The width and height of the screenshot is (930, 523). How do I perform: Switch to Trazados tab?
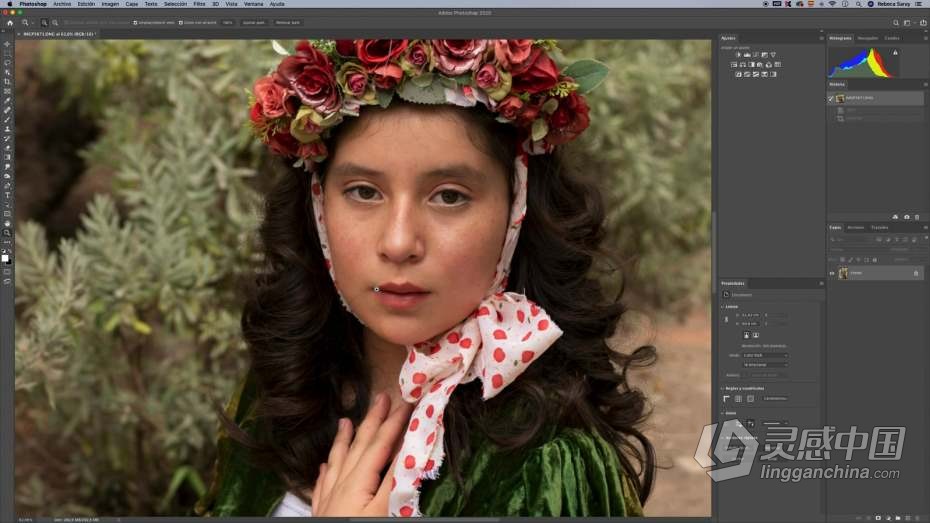[x=880, y=228]
